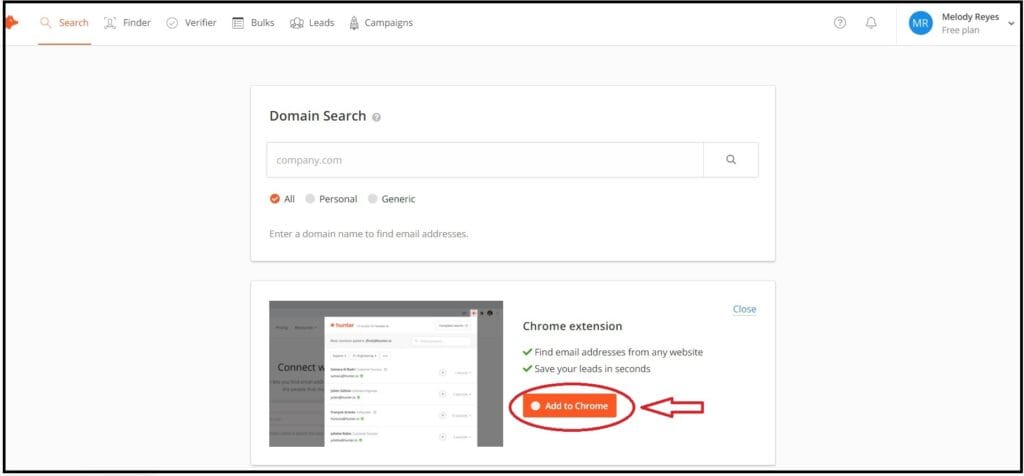Expand the Melody Reyes account dropdown arrow
The height and width of the screenshot is (476, 1024).
pos(1012,24)
